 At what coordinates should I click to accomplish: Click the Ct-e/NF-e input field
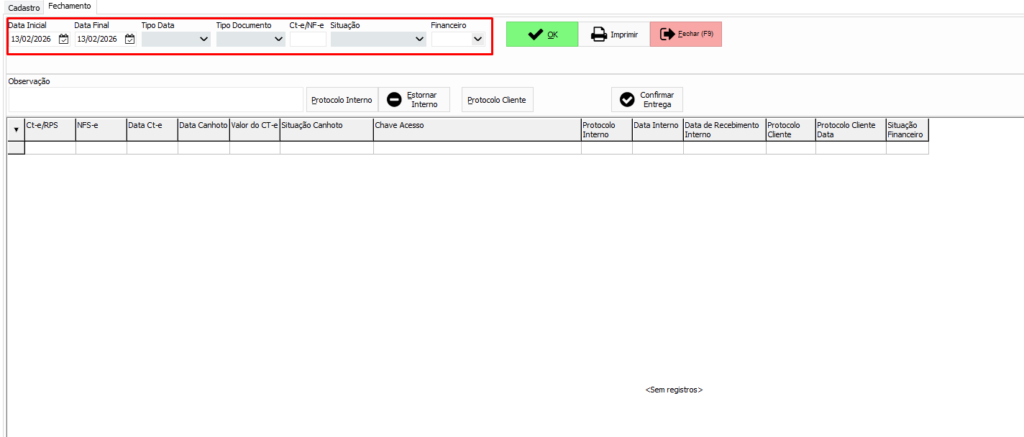(x=307, y=39)
